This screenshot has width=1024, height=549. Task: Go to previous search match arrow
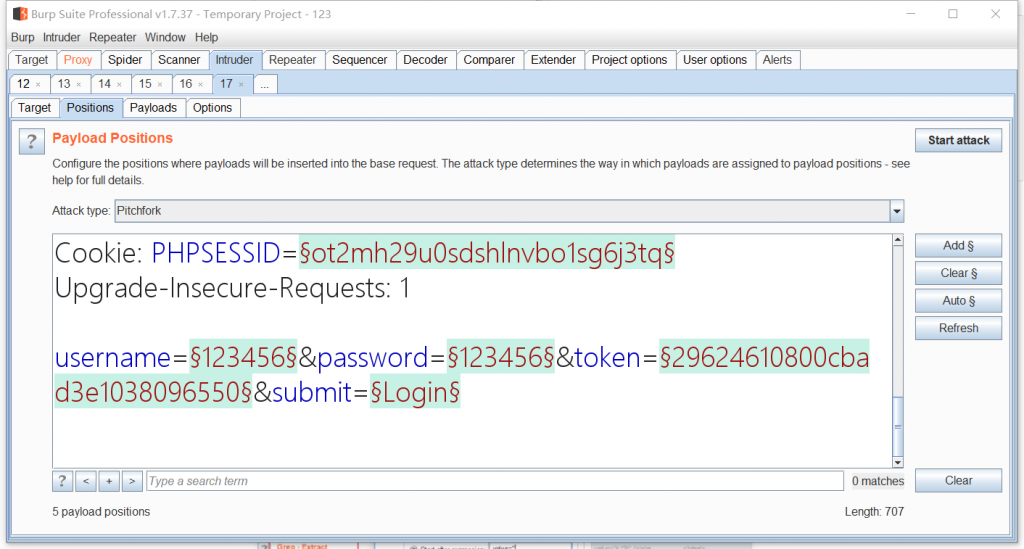click(86, 481)
